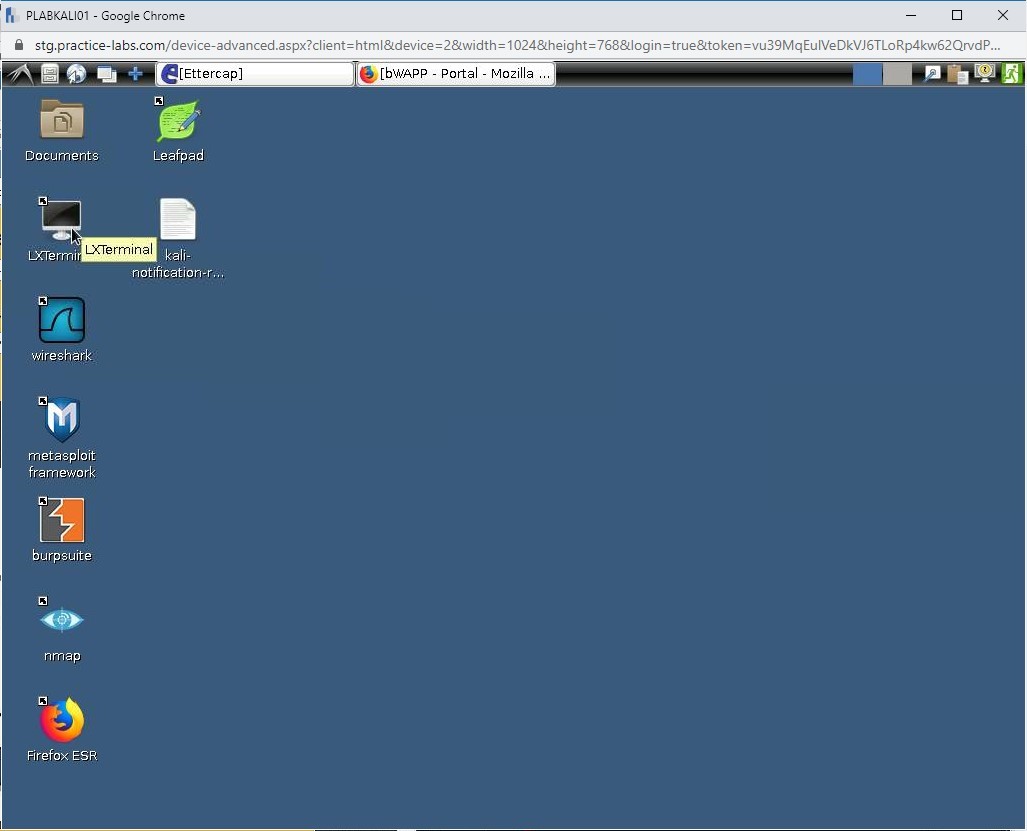Viewport: 1027px width, 831px height.
Task: Click the magnifier tool on the panel
Action: pyautogui.click(x=930, y=73)
